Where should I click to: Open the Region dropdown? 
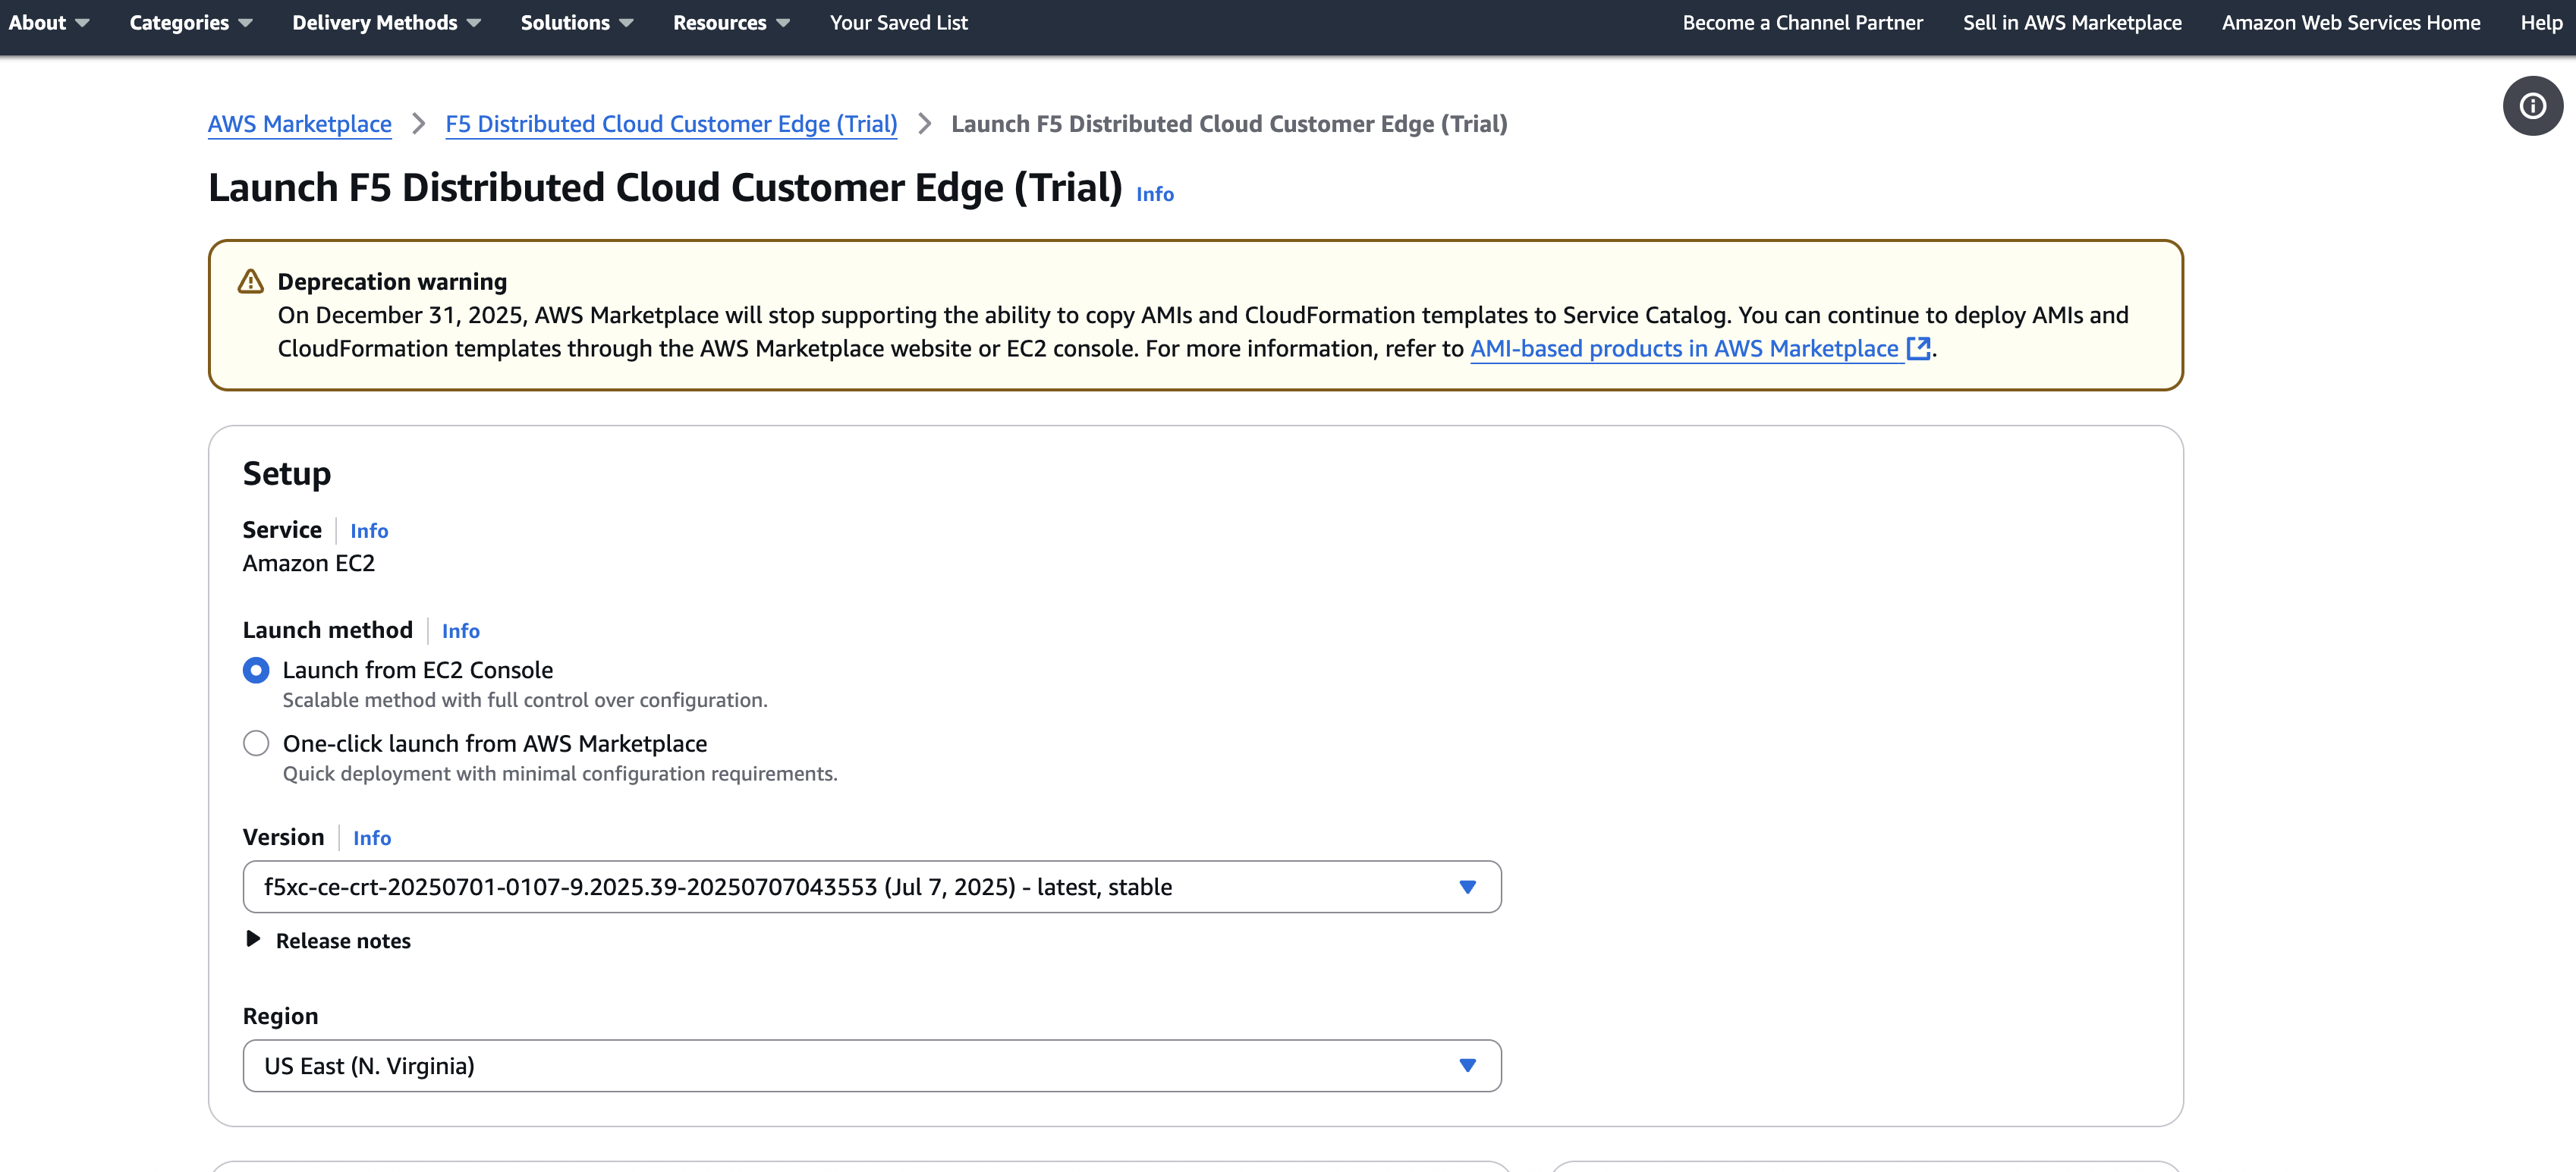point(1466,1065)
